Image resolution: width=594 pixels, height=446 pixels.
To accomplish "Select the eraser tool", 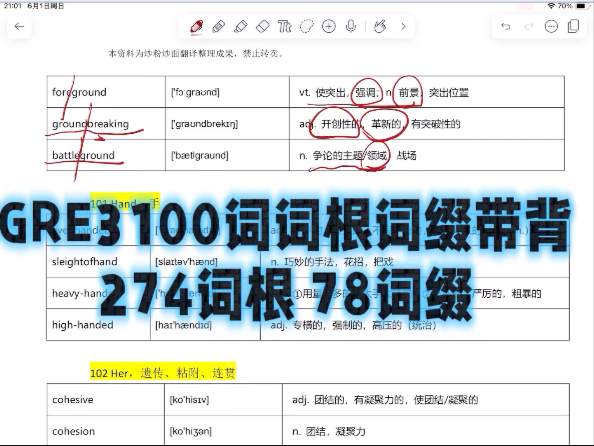I will [x=263, y=27].
